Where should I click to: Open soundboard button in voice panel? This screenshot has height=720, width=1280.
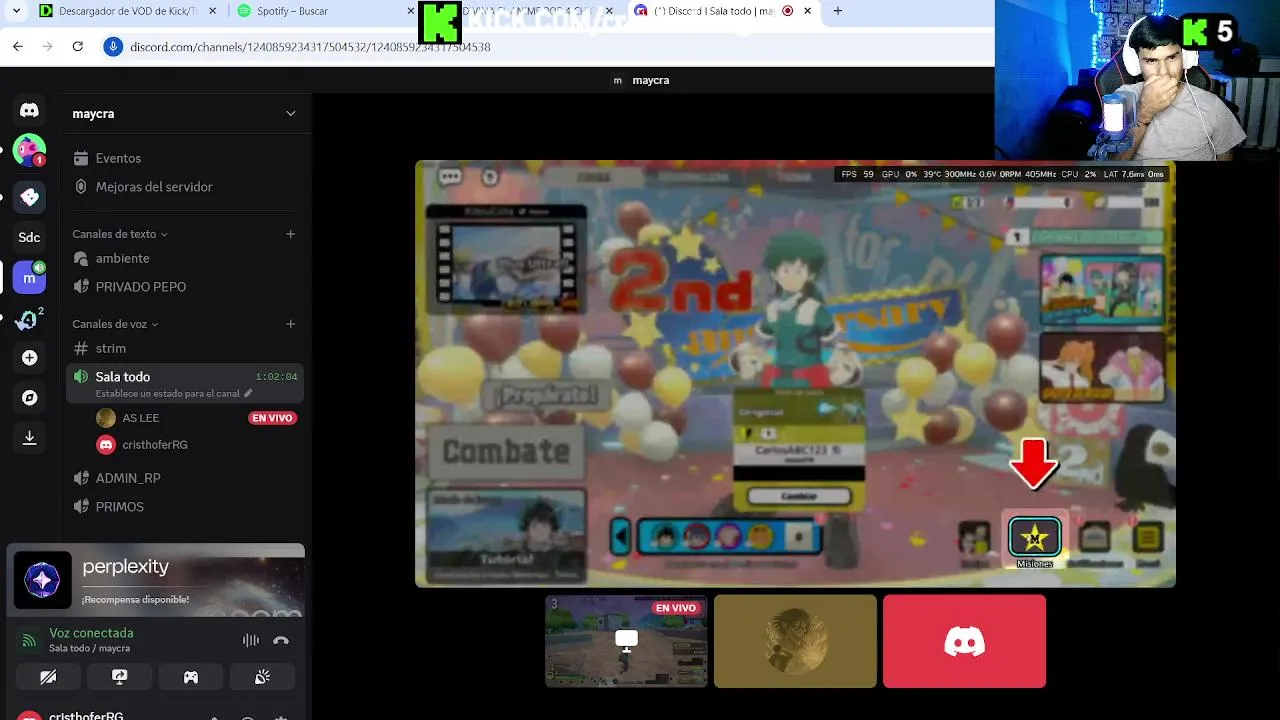click(x=262, y=677)
